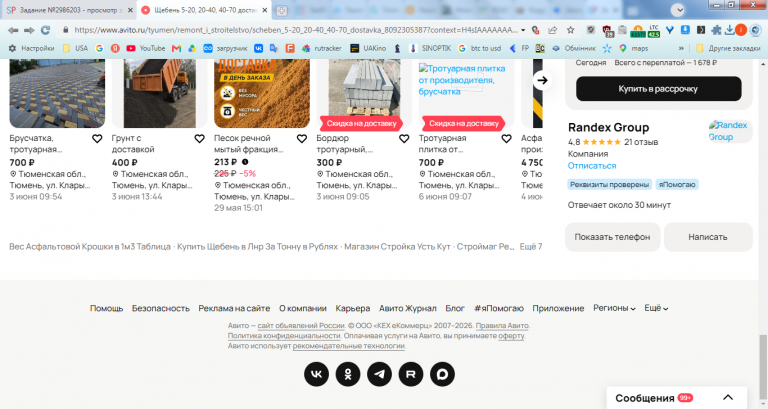Open browser downloads arrow icon
The height and width of the screenshot is (409, 768).
coord(729,30)
